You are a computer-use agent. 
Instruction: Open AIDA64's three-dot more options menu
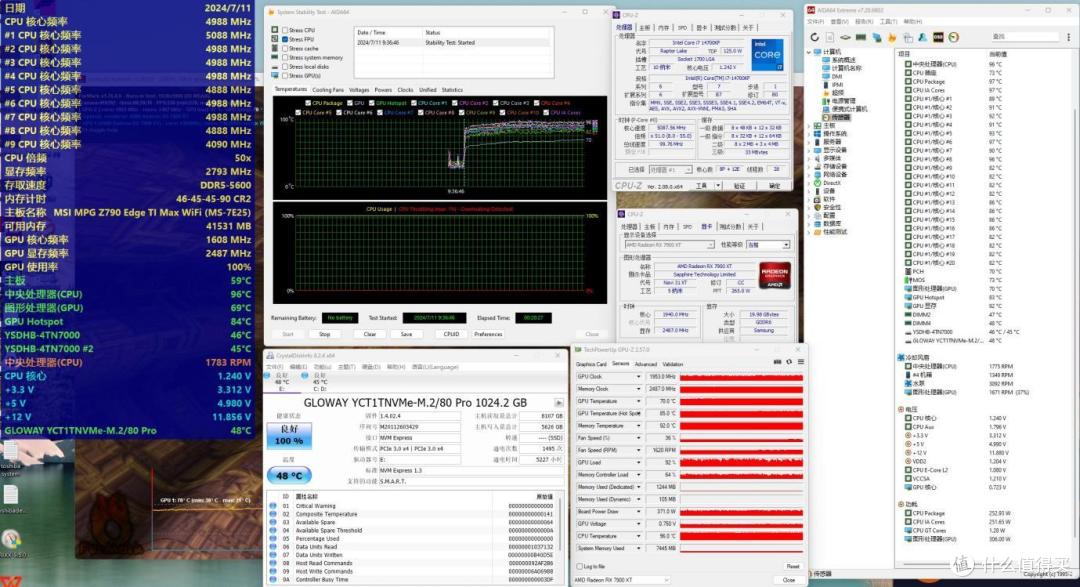[1068, 37]
